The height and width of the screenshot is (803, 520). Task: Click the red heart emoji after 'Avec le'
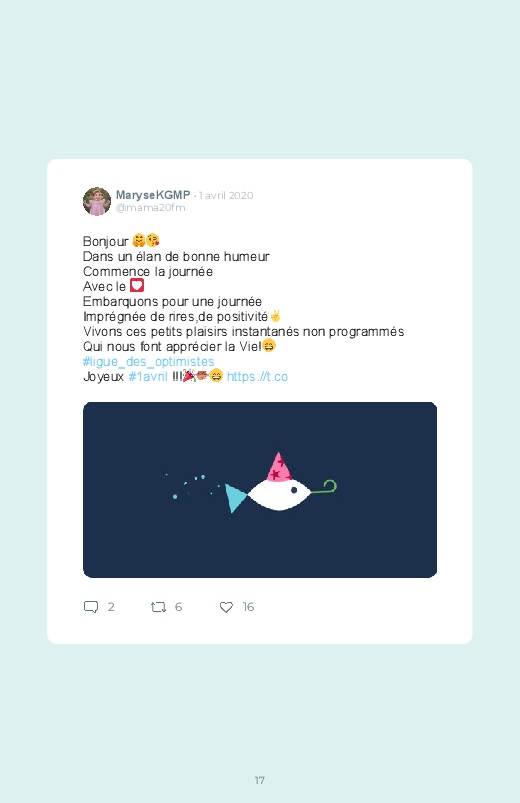[137, 286]
